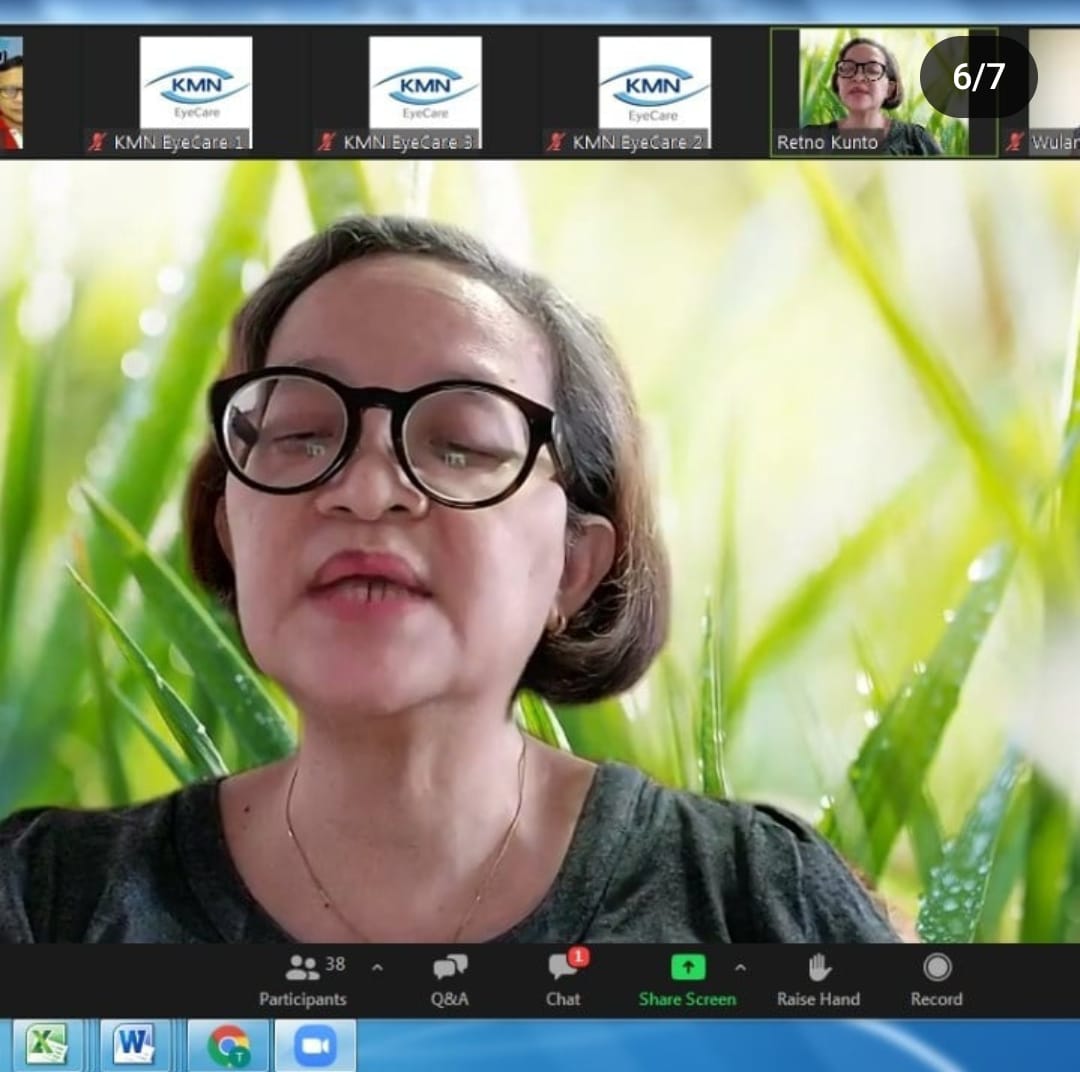Open the Participants panel icon
1080x1072 pixels.
302,968
